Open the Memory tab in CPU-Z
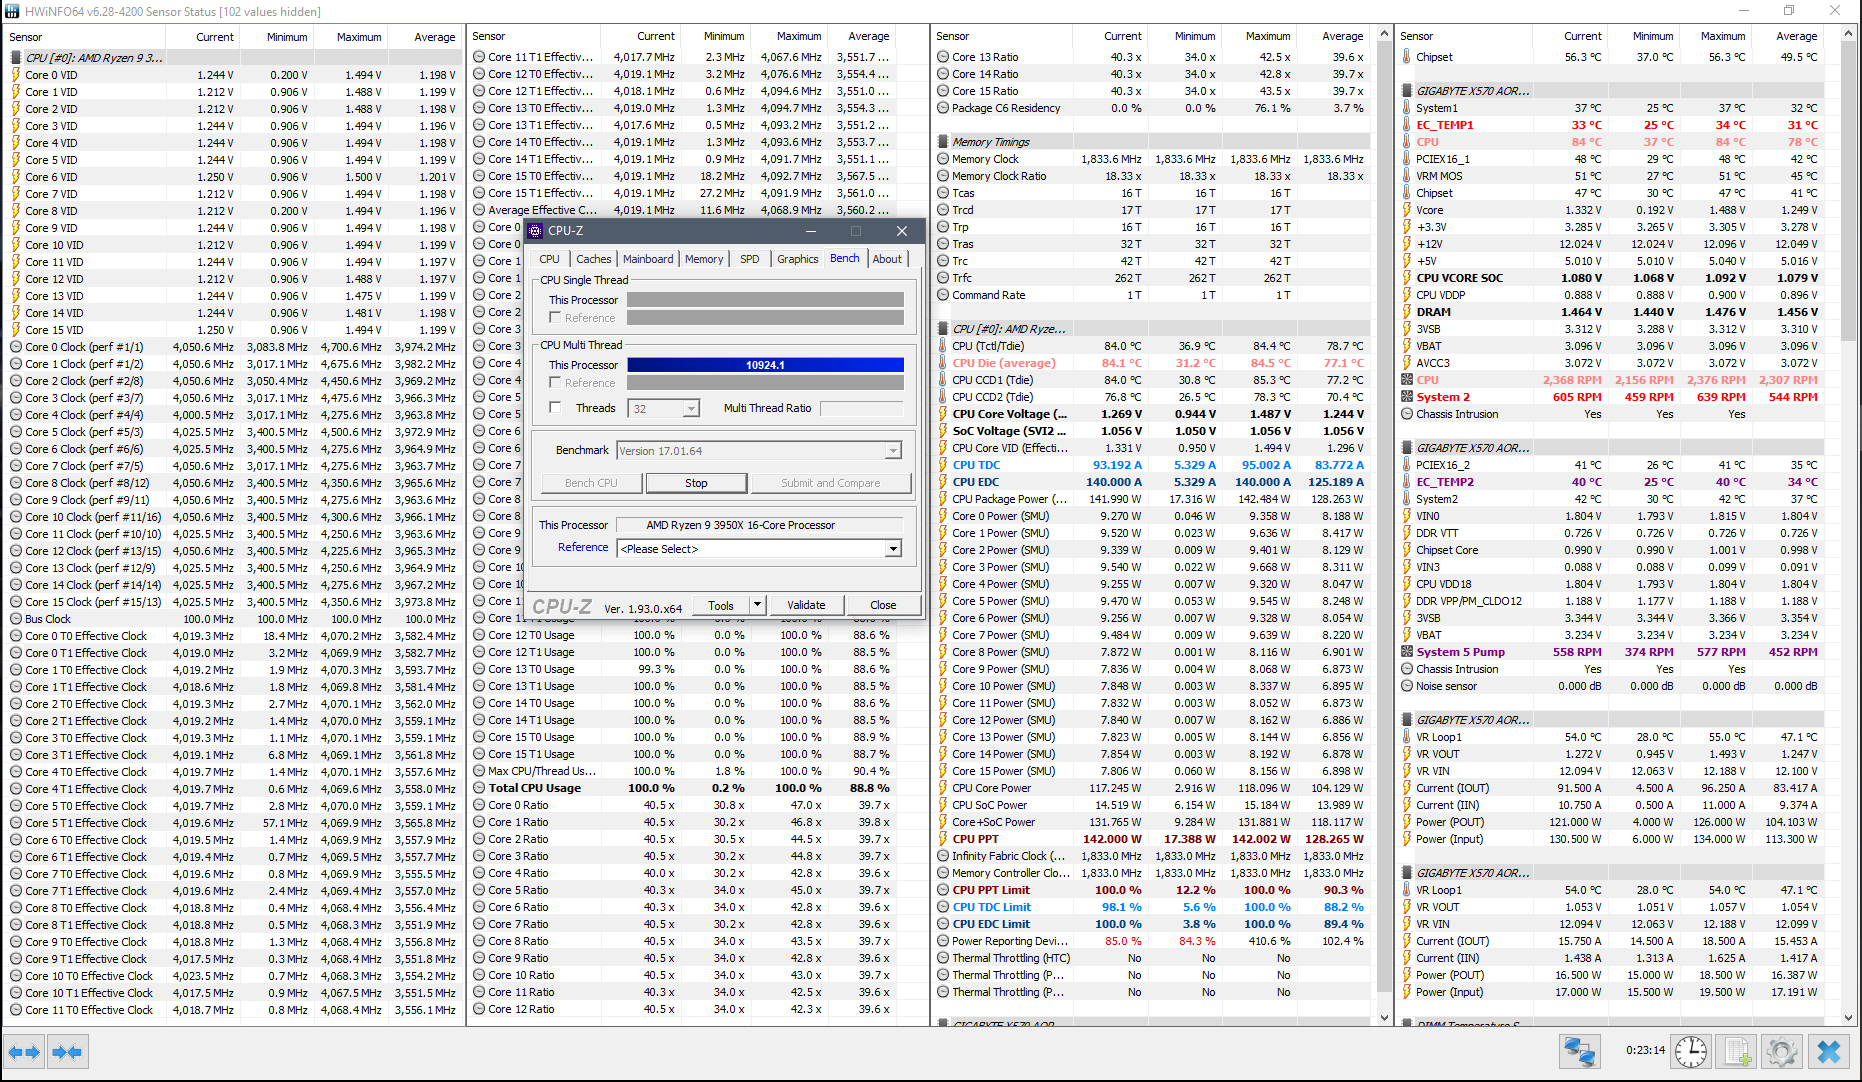The image size is (1862, 1082). point(704,259)
